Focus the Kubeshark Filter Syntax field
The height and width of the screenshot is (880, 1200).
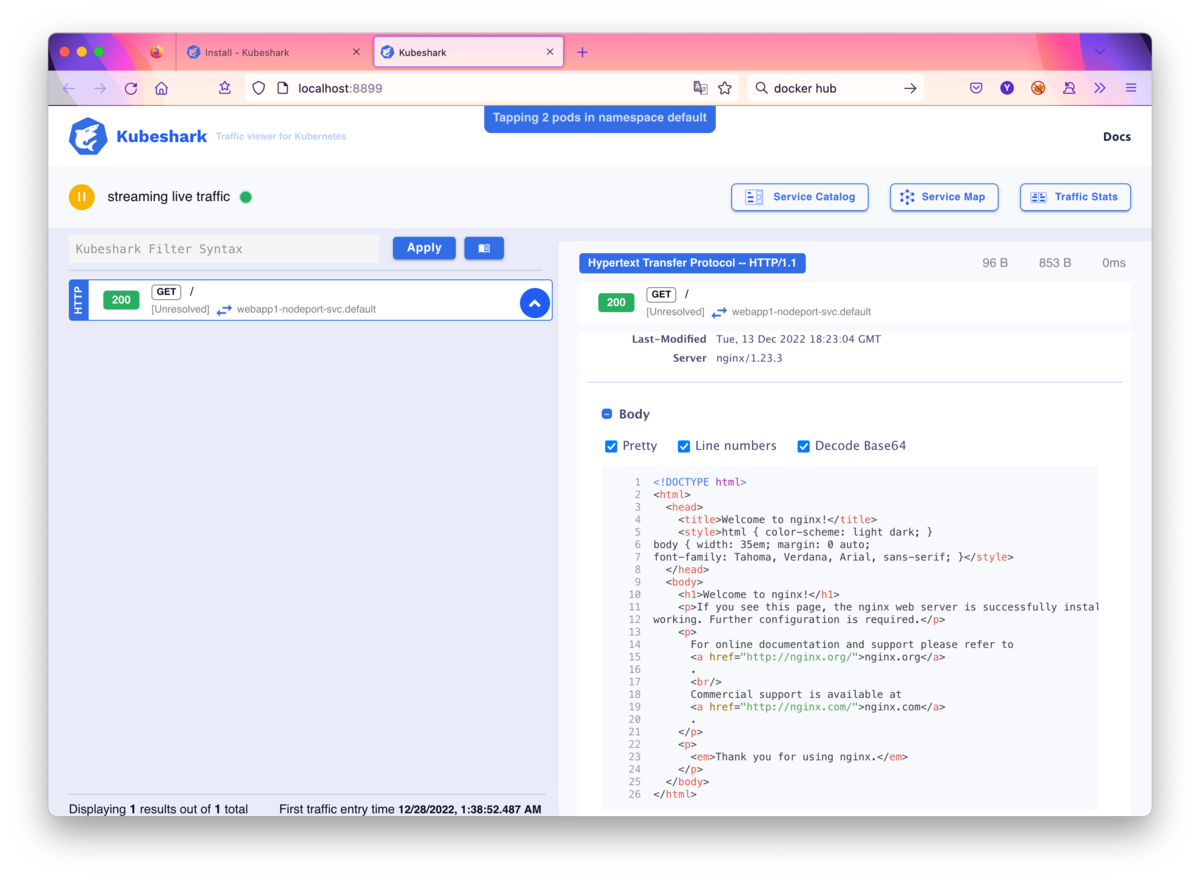click(x=224, y=249)
